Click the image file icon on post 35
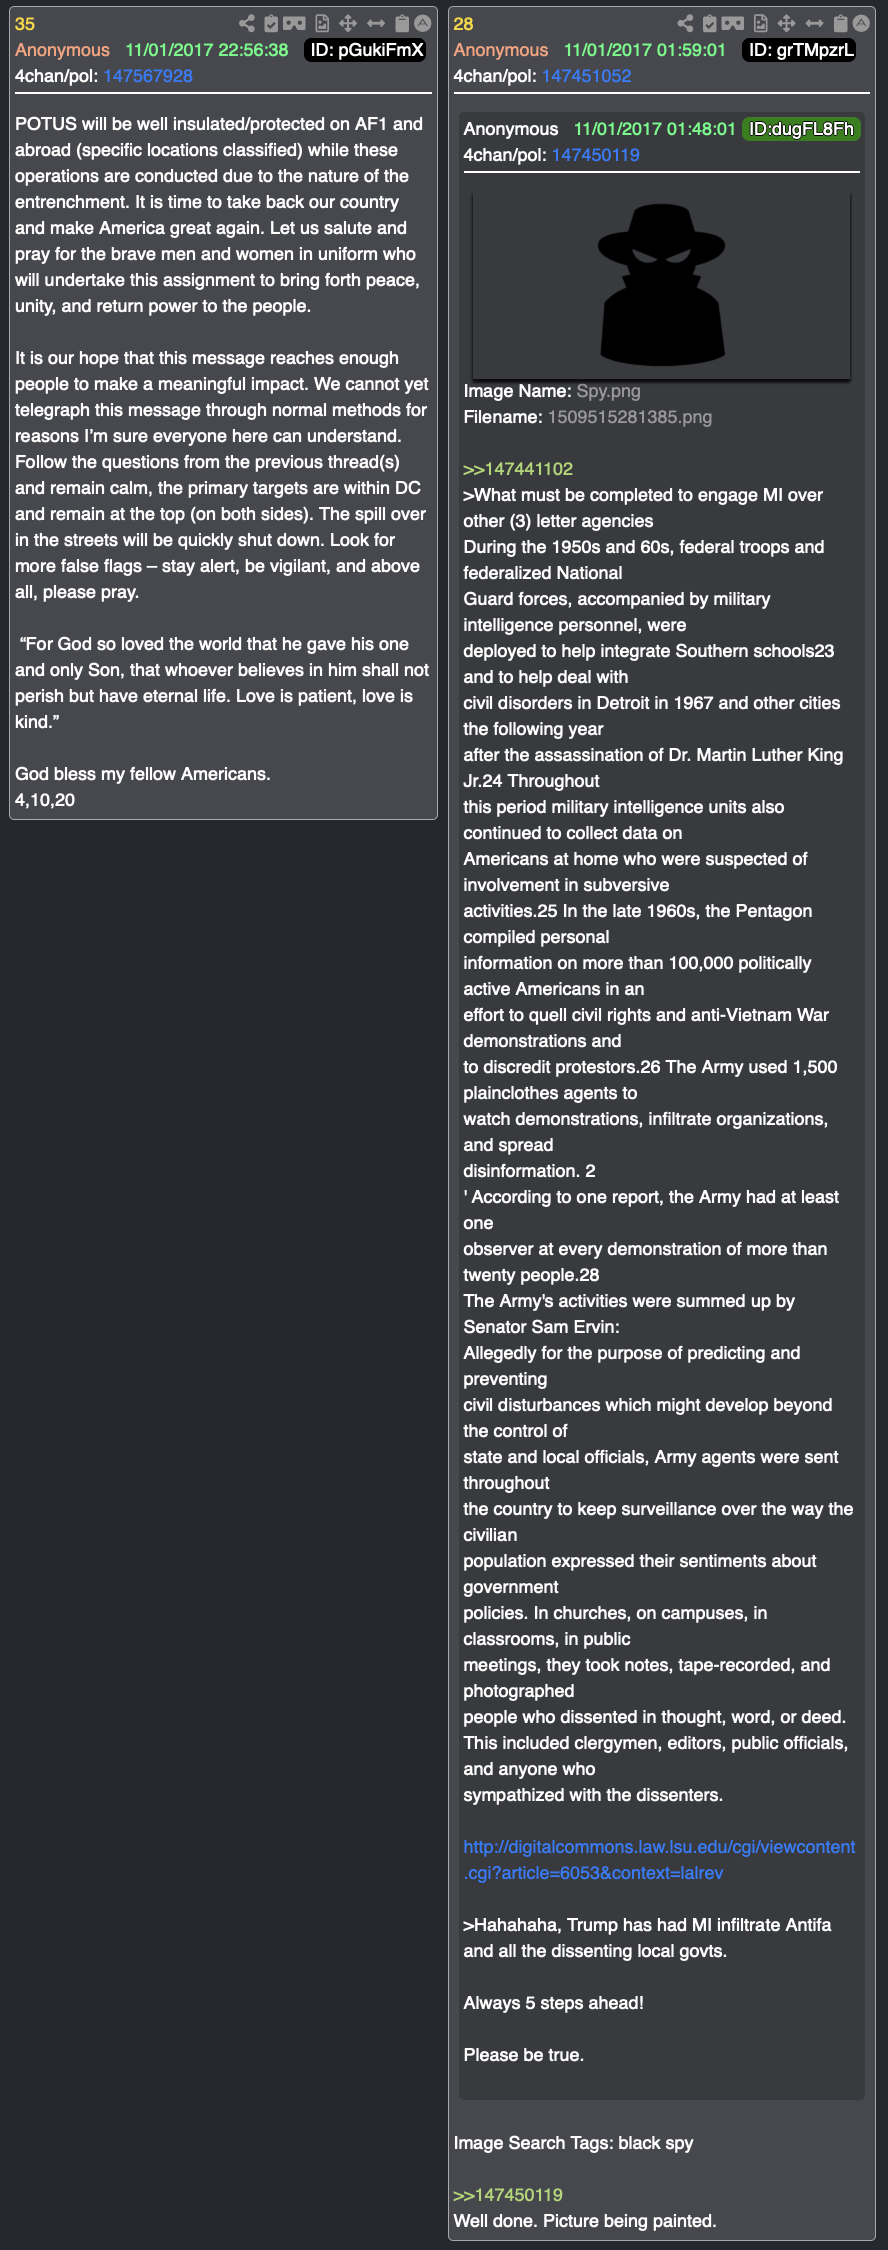 point(322,23)
